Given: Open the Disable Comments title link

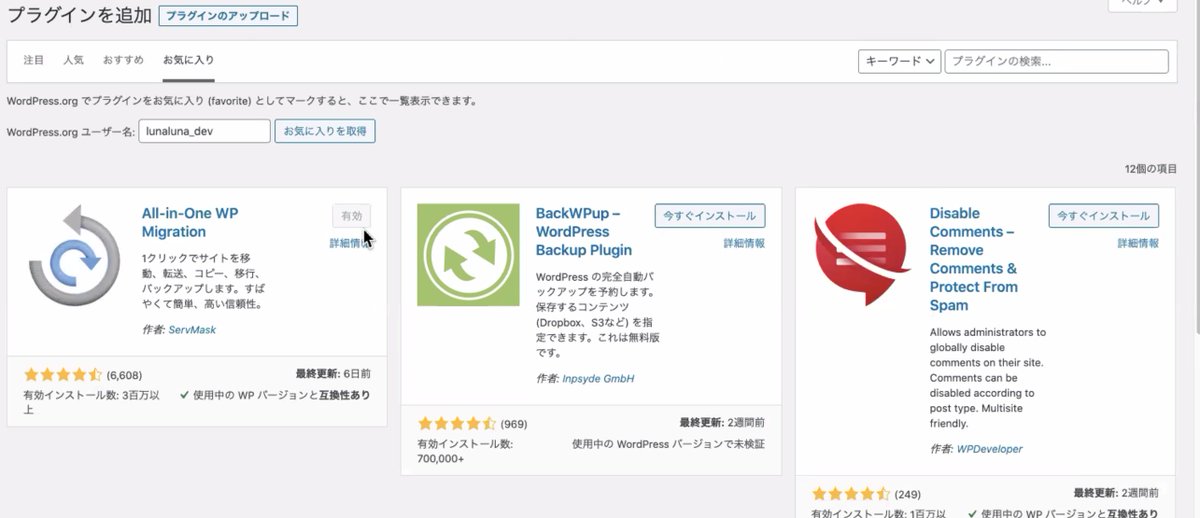Looking at the screenshot, I should click(973, 259).
